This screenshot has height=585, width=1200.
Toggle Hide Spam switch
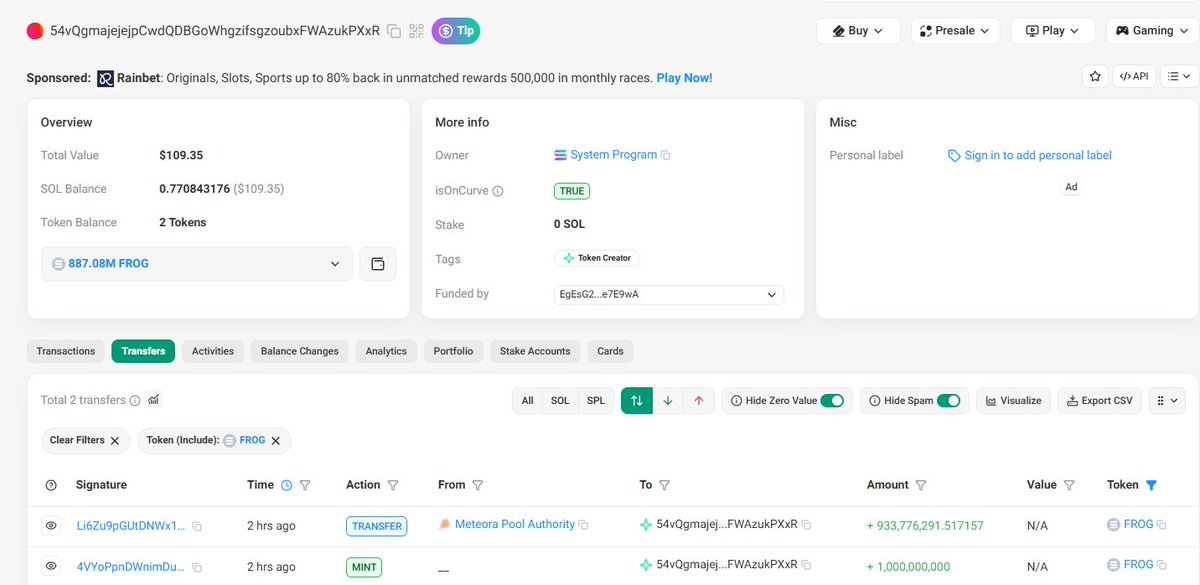[949, 401]
